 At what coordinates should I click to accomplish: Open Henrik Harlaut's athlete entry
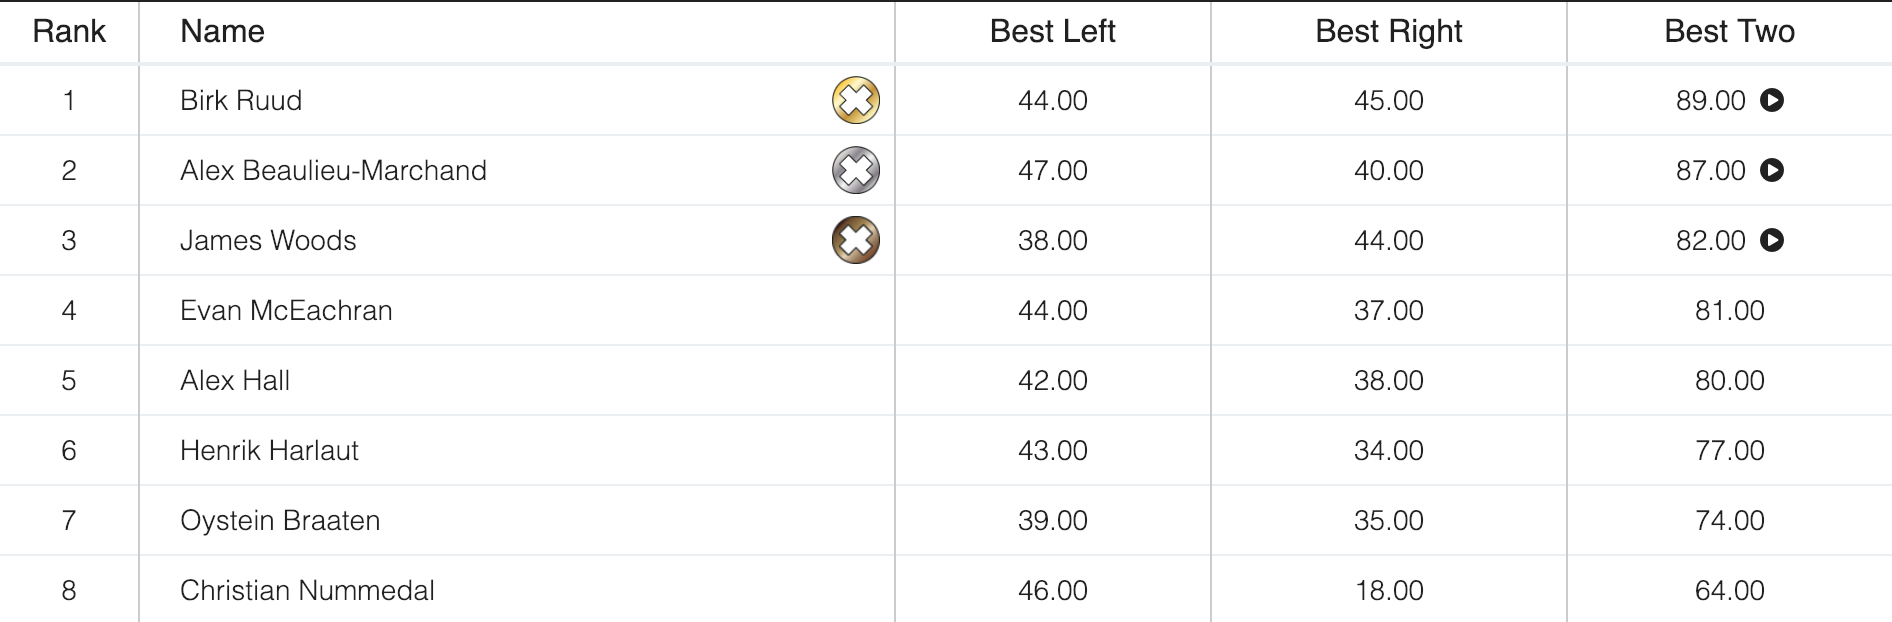[270, 450]
